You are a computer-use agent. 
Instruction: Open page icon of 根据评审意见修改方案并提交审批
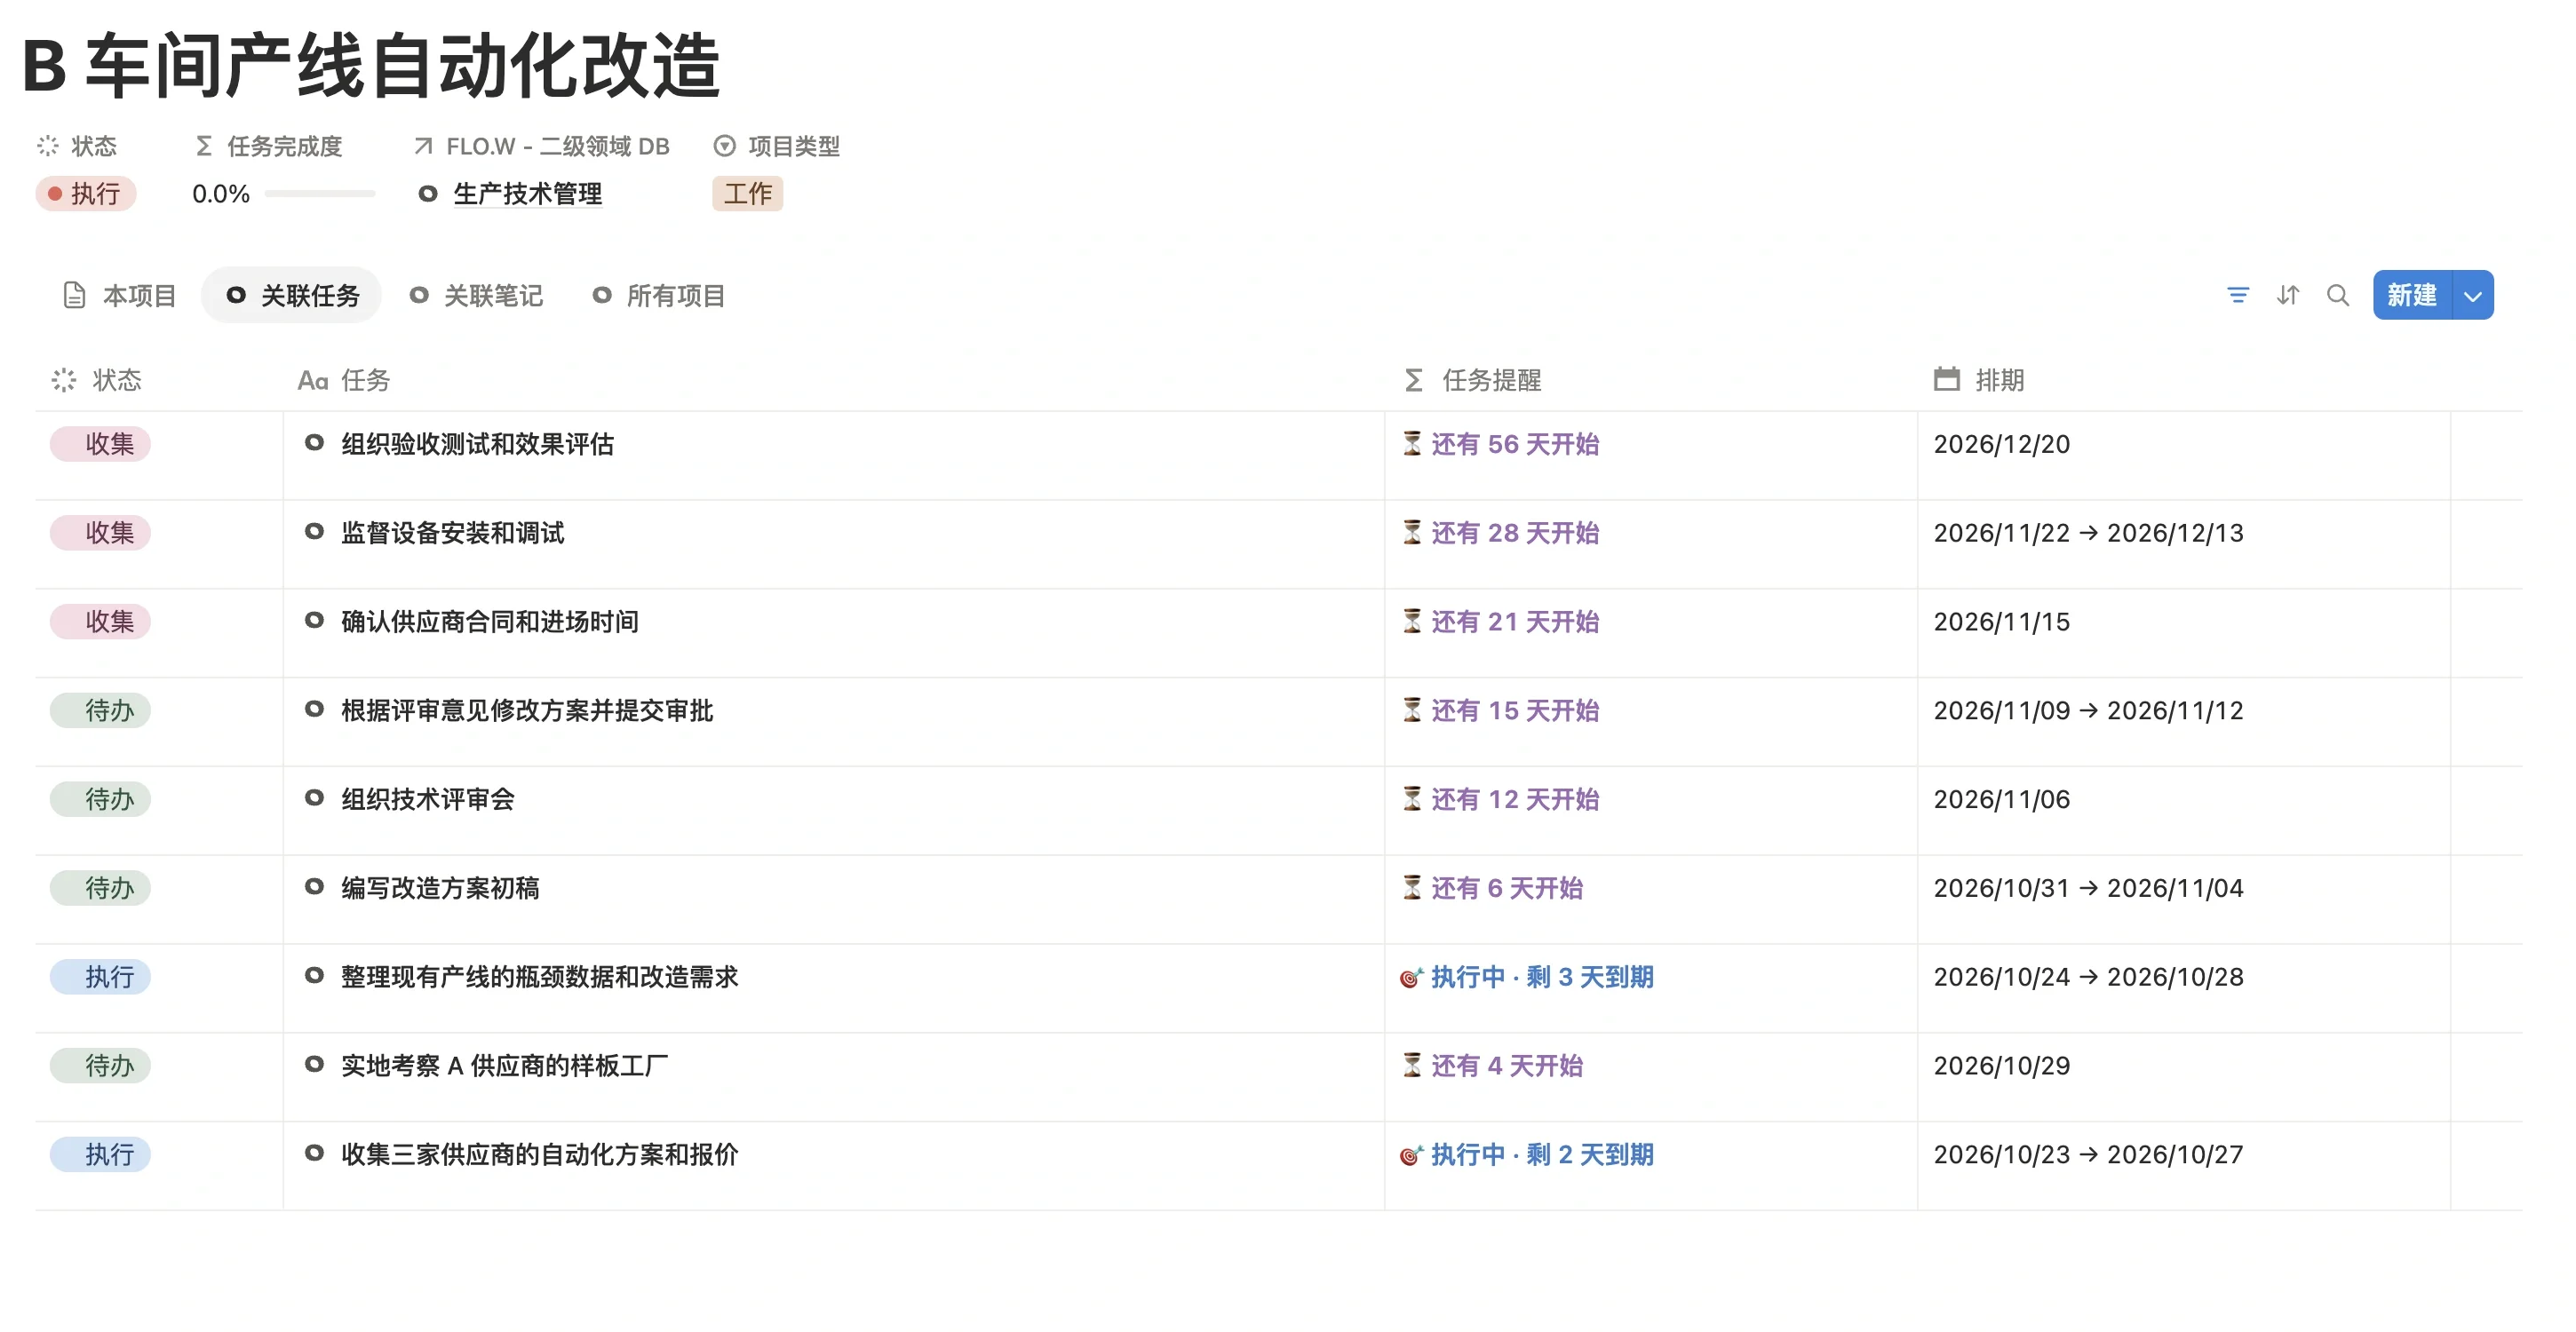[x=314, y=709]
